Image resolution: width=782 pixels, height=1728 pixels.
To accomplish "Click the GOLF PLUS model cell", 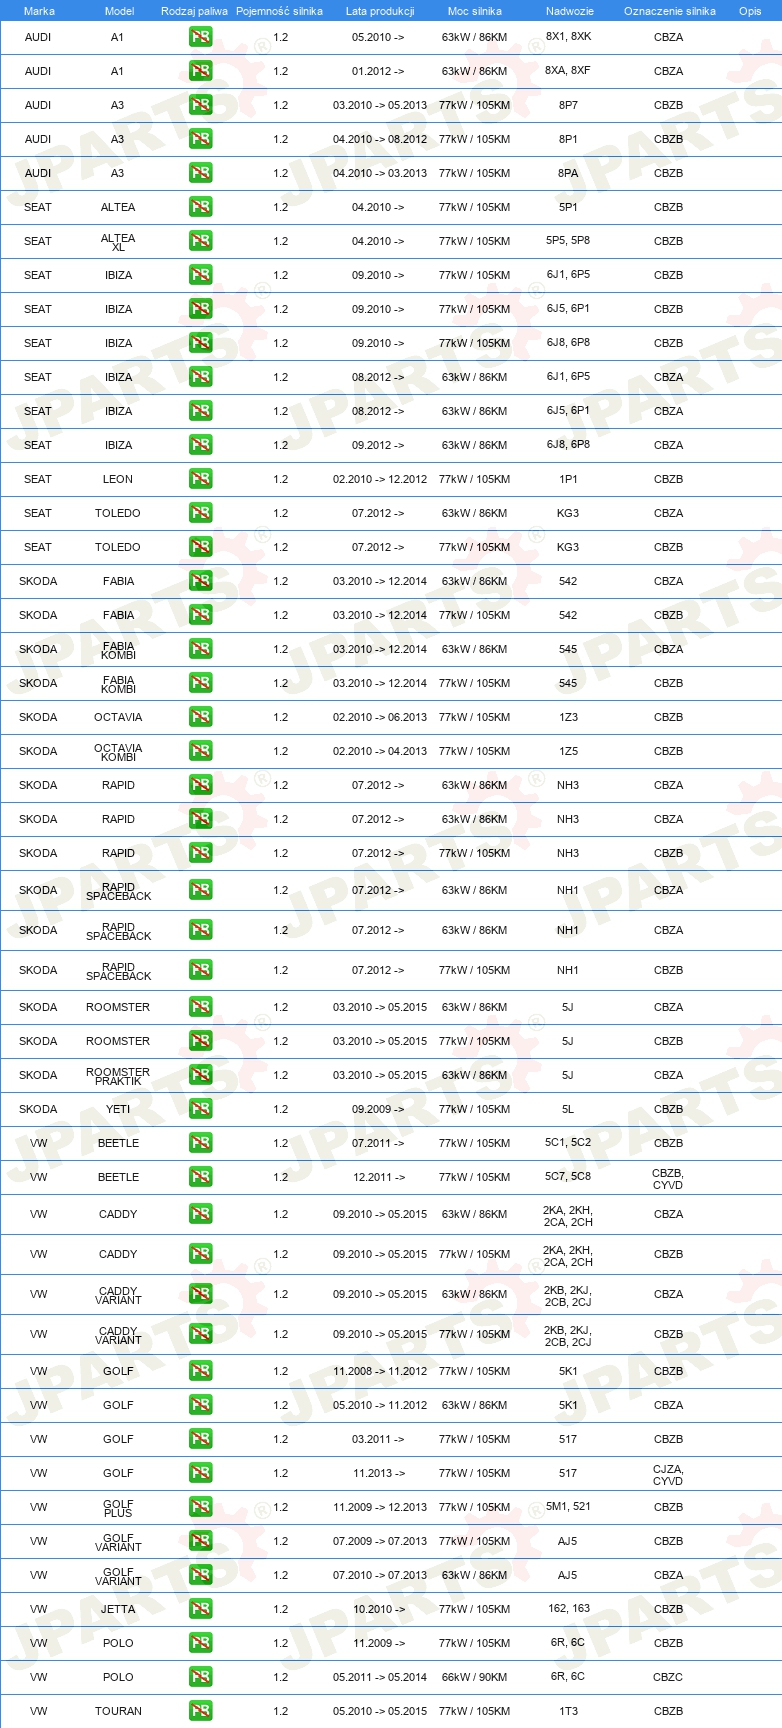I will (118, 1508).
